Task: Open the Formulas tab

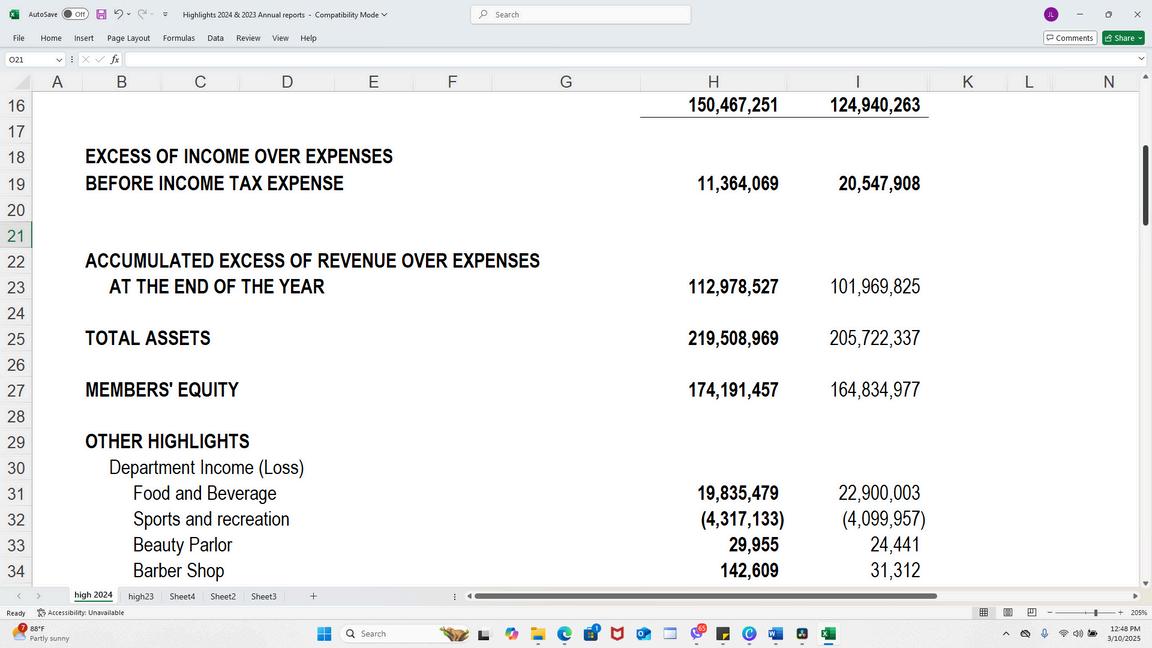Action: coord(179,38)
